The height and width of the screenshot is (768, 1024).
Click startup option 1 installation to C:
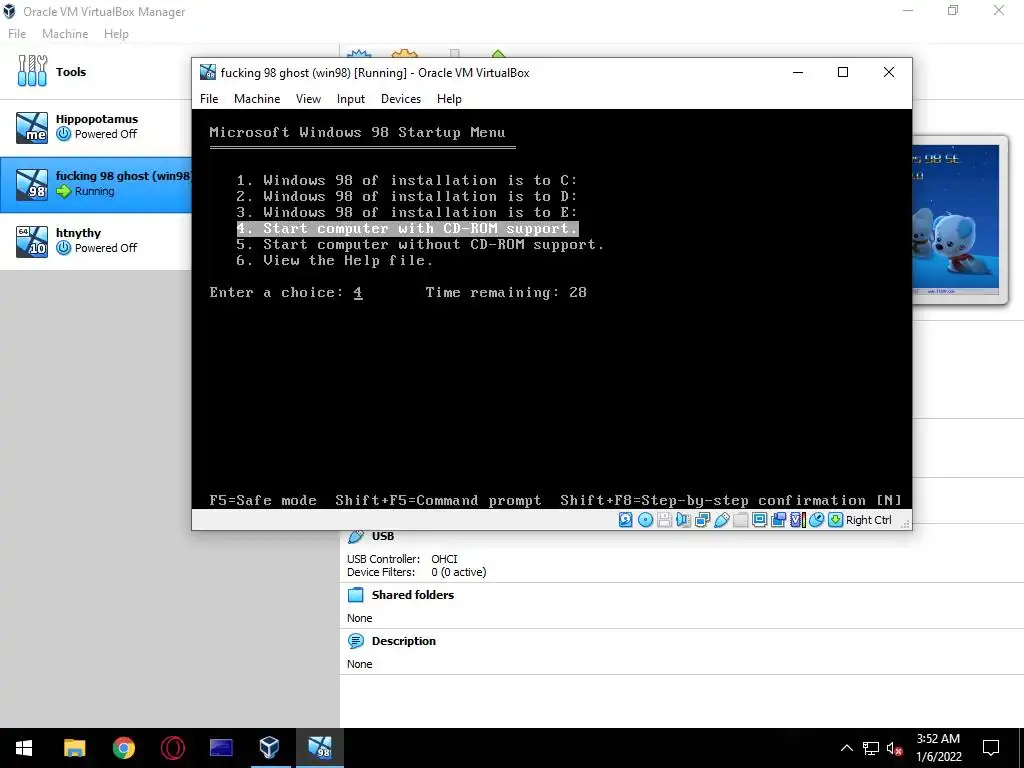[407, 180]
